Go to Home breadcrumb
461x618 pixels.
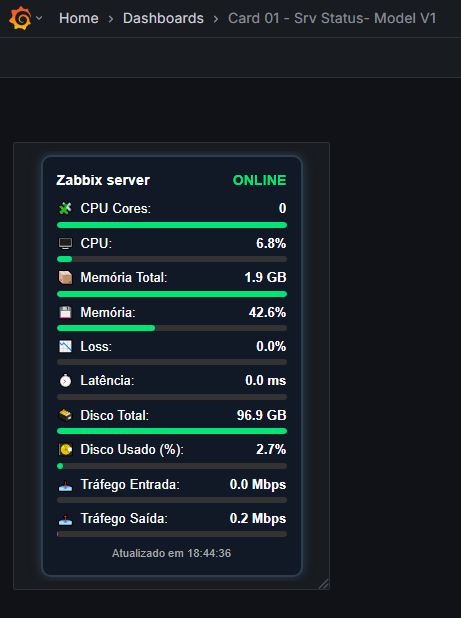coord(79,18)
